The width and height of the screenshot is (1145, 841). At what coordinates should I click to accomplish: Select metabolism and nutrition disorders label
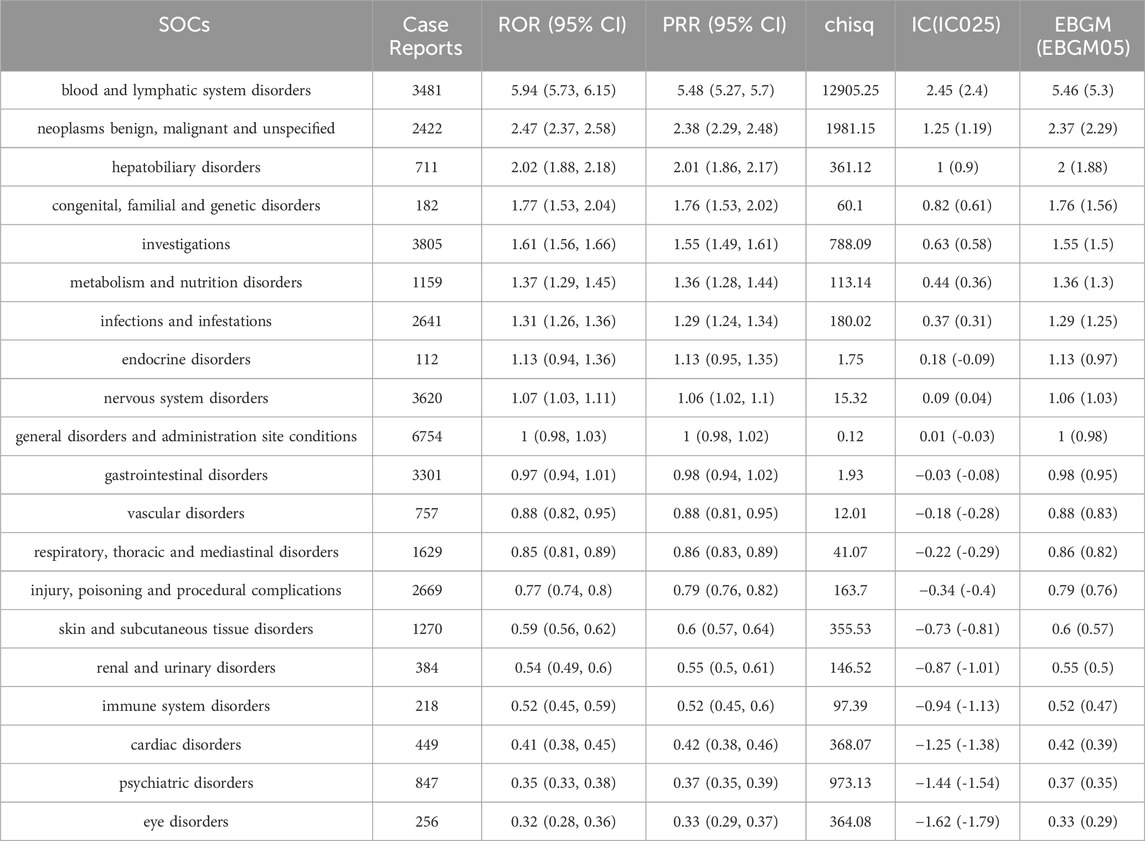pyautogui.click(x=185, y=283)
